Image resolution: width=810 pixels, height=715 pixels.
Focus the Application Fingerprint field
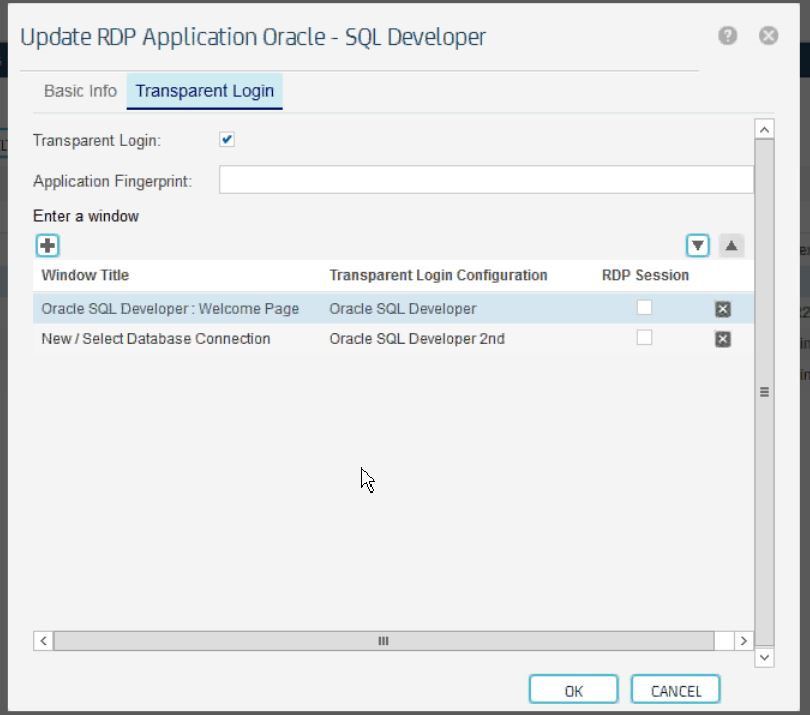click(x=486, y=180)
